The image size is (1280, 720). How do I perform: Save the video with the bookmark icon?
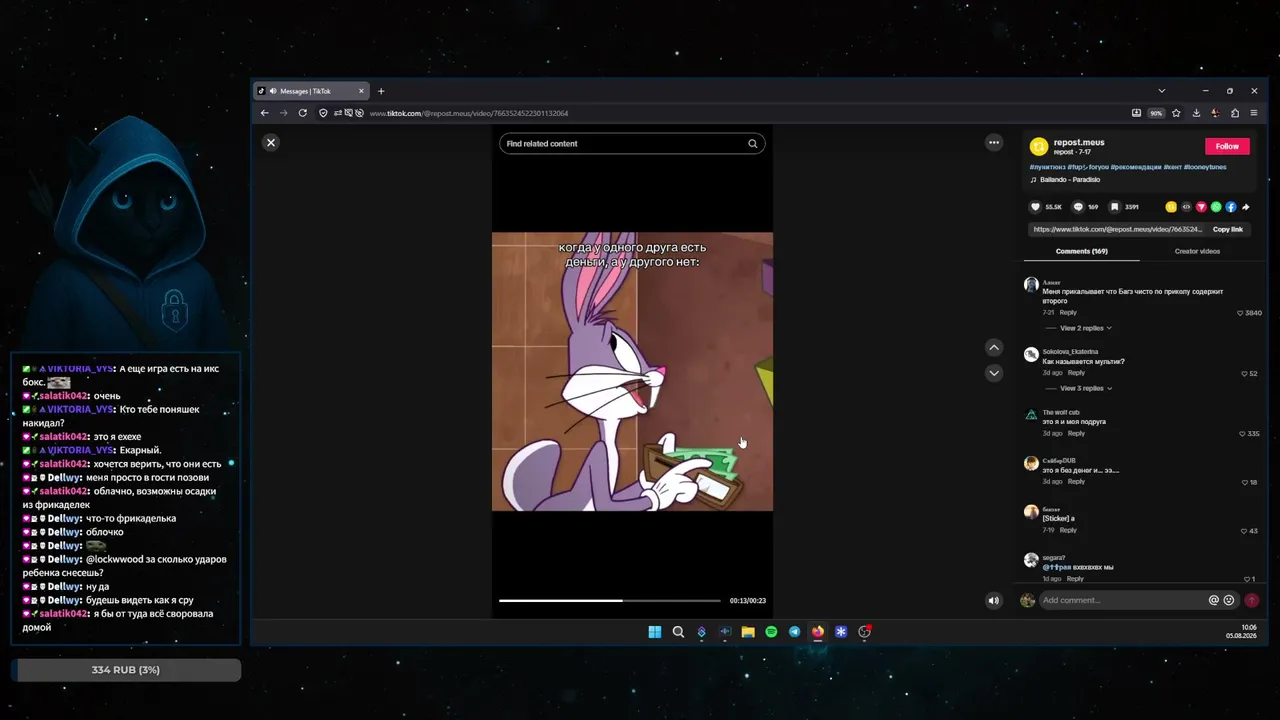[1115, 207]
